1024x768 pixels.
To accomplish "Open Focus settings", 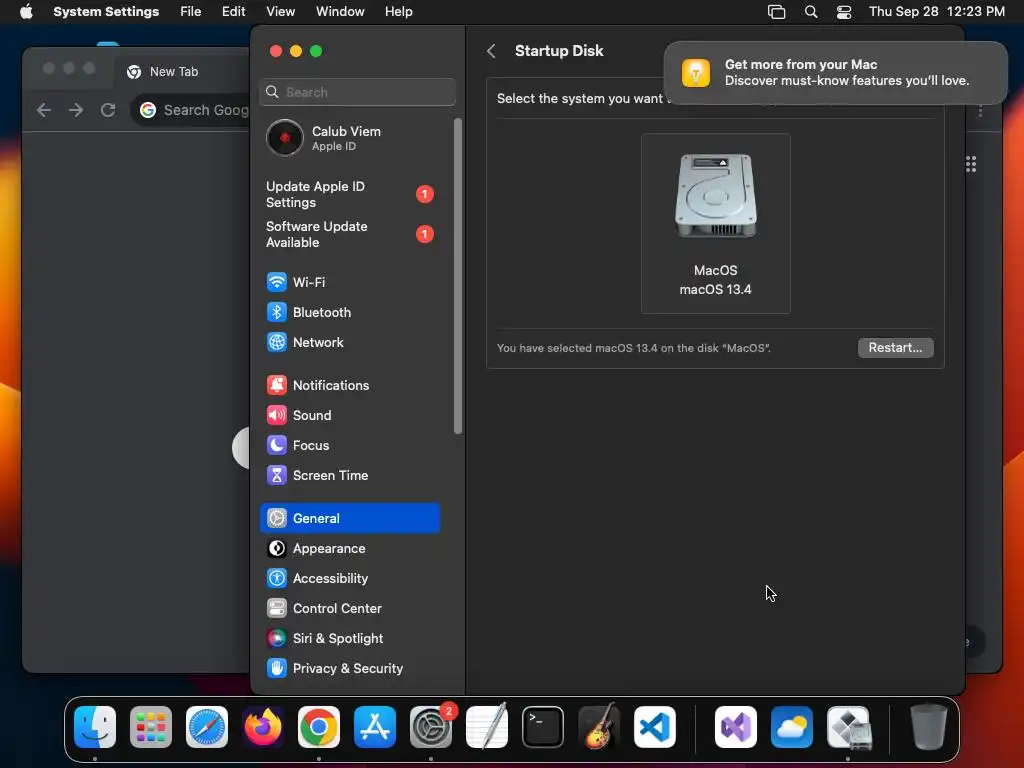I will (x=350, y=445).
